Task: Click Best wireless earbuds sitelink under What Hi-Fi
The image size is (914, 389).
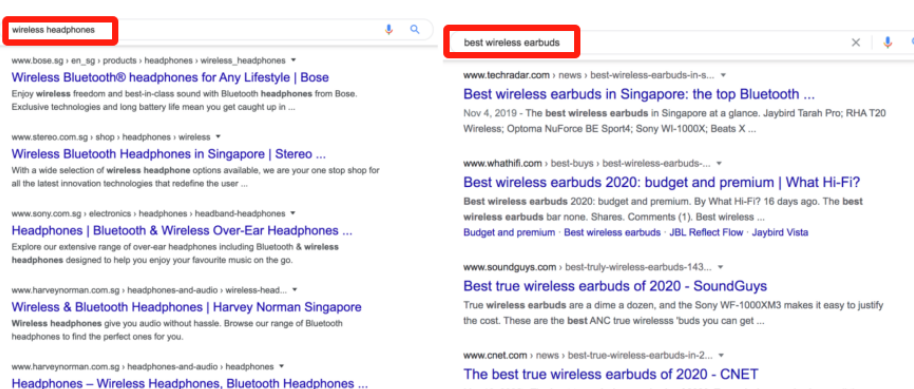Action: (612, 232)
